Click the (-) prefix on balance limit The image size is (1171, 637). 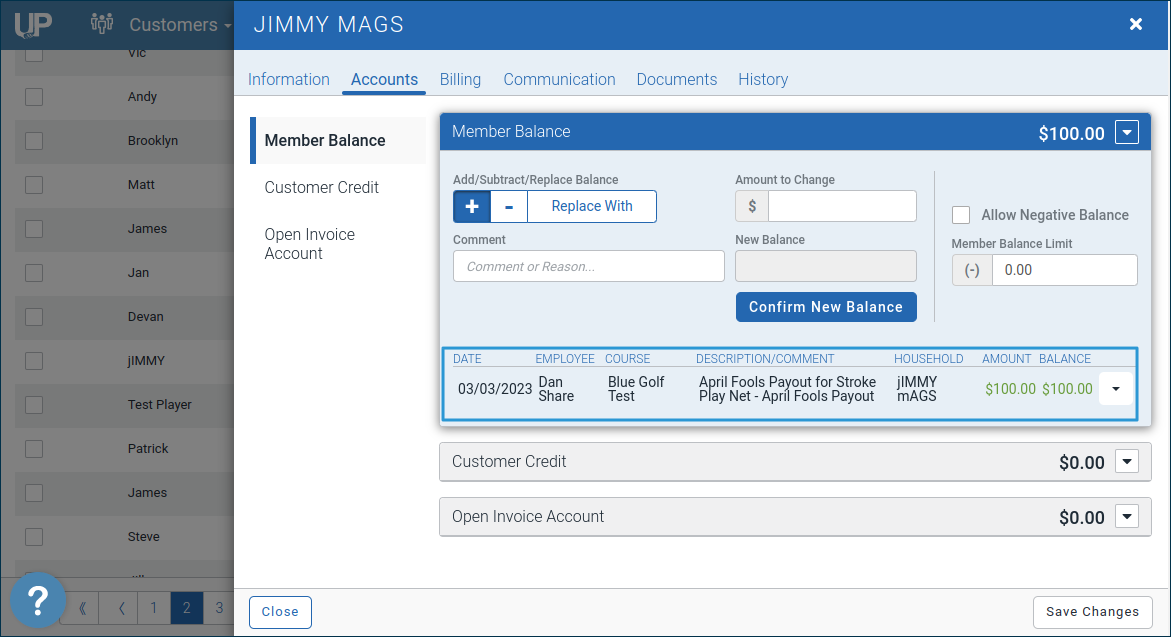(x=972, y=270)
